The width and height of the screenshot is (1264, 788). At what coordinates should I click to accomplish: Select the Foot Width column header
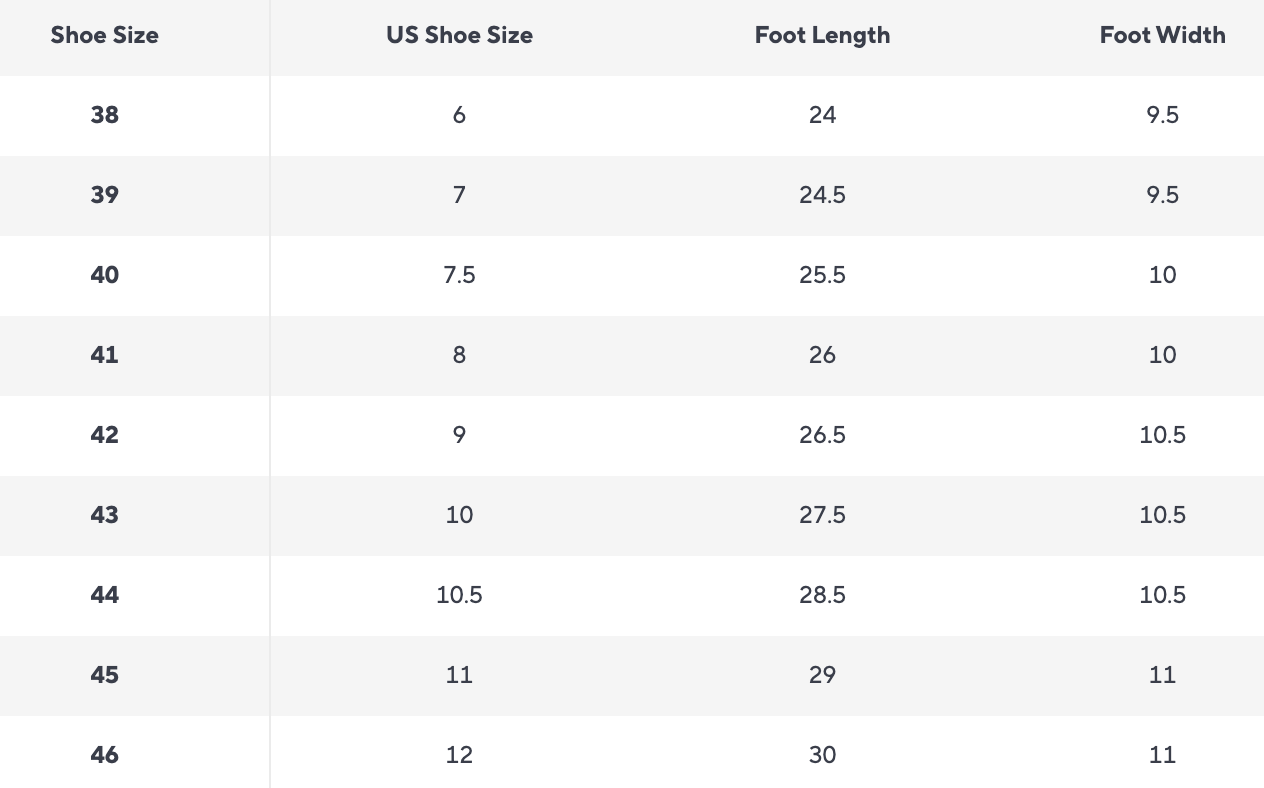1162,35
